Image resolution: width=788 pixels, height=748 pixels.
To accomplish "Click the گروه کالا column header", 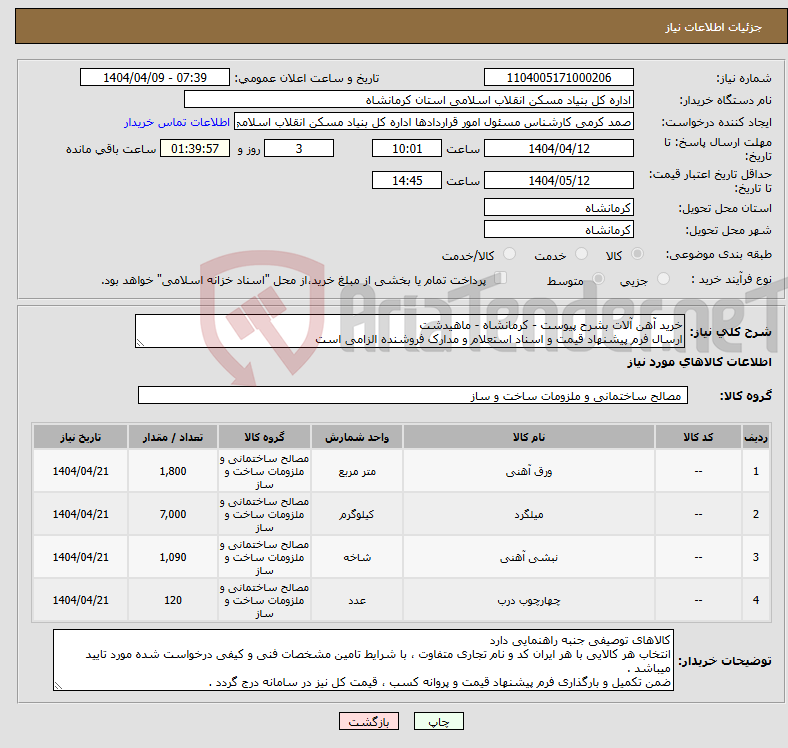I will click(x=264, y=437).
